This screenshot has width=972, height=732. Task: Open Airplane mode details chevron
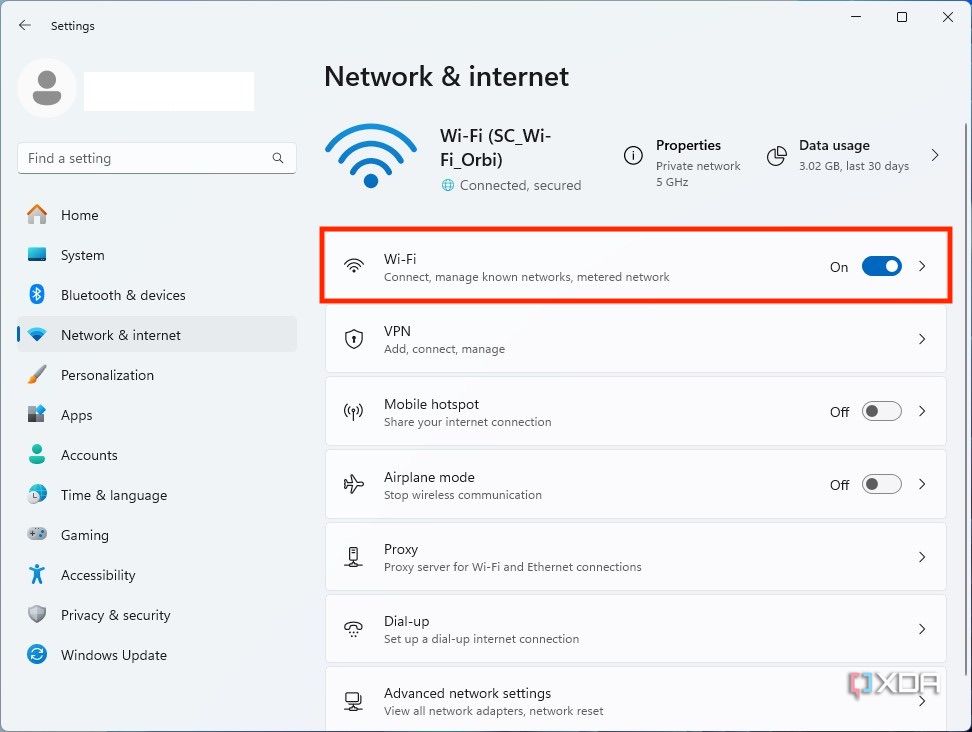pyautogui.click(x=922, y=484)
